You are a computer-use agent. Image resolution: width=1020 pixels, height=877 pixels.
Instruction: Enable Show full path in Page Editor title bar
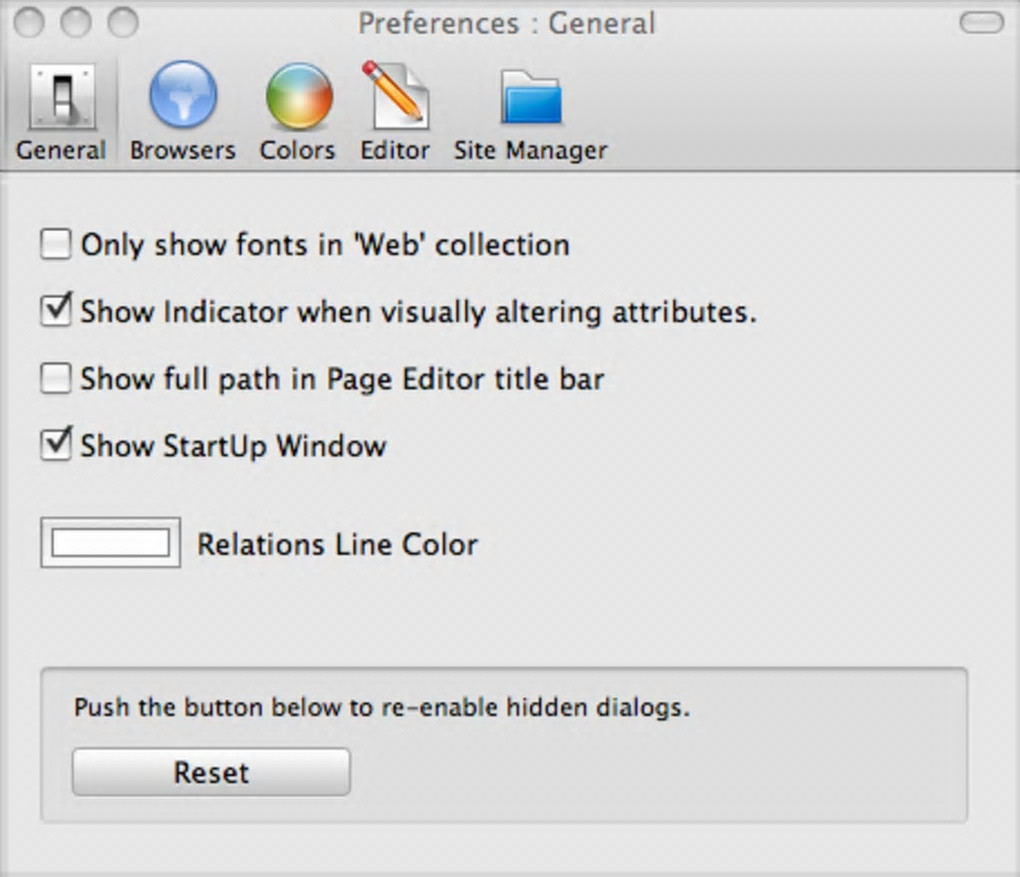click(x=56, y=378)
